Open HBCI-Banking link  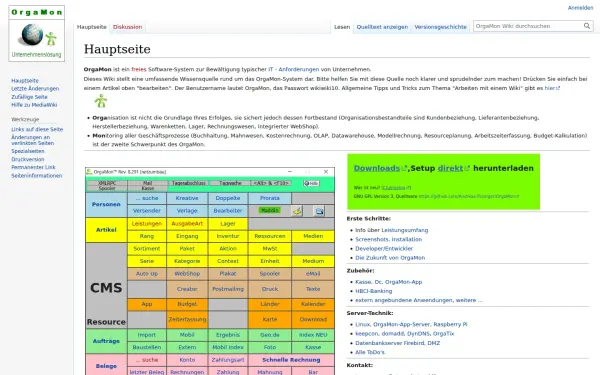tap(373, 291)
